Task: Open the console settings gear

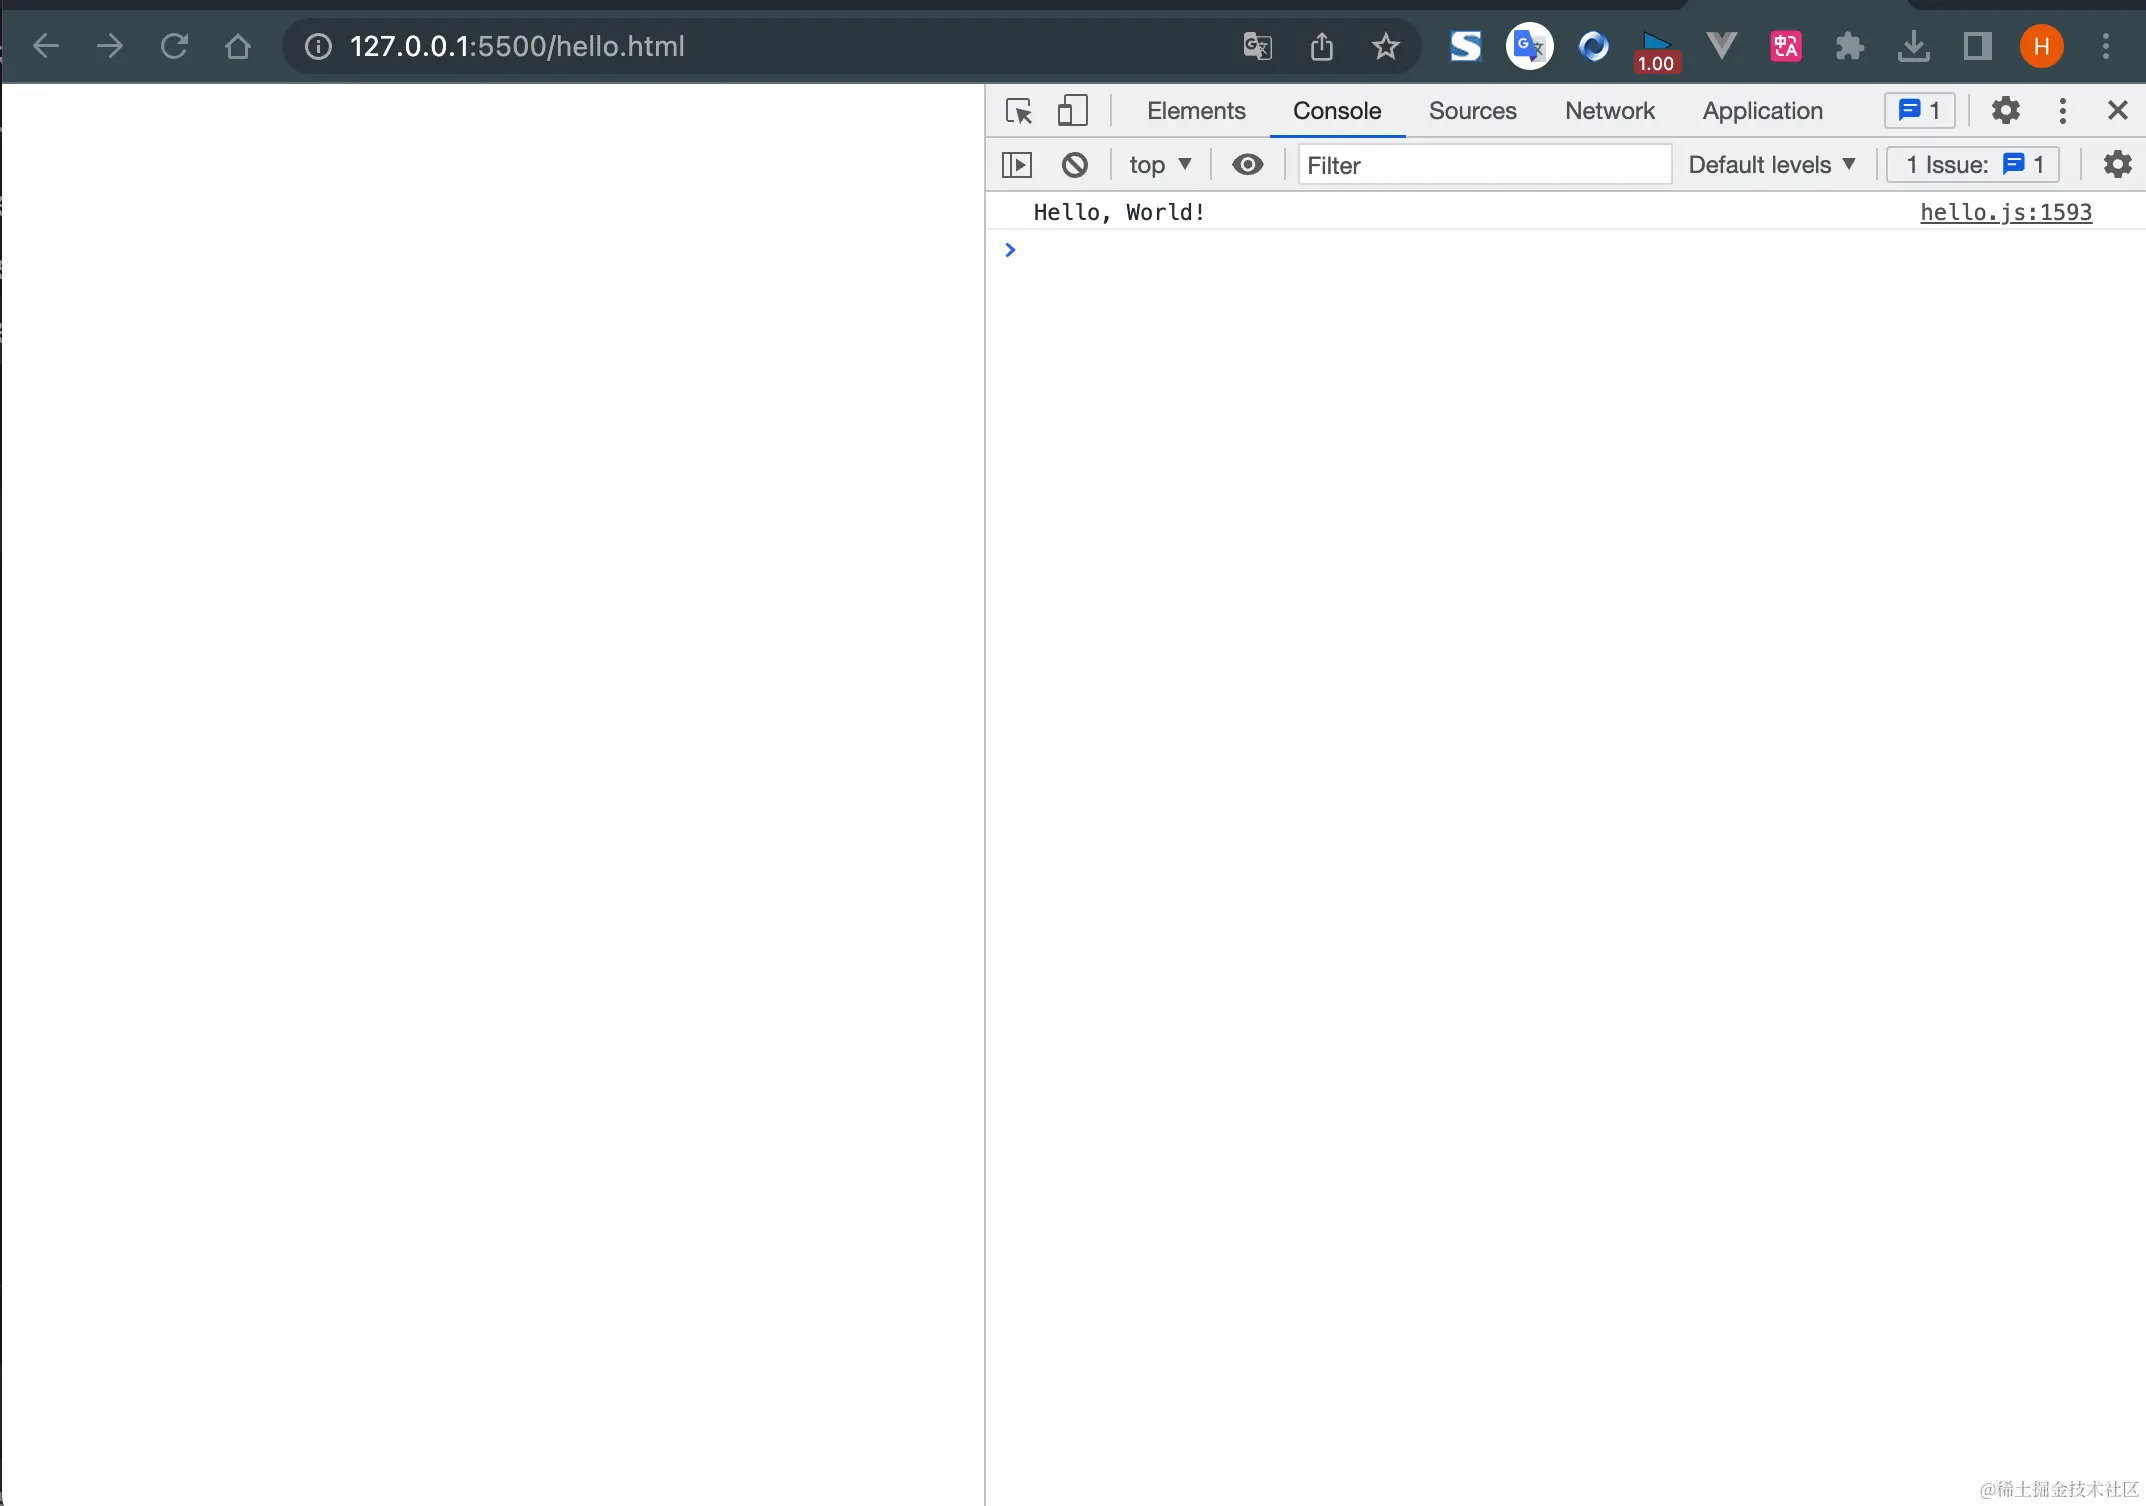Action: pos(2117,164)
